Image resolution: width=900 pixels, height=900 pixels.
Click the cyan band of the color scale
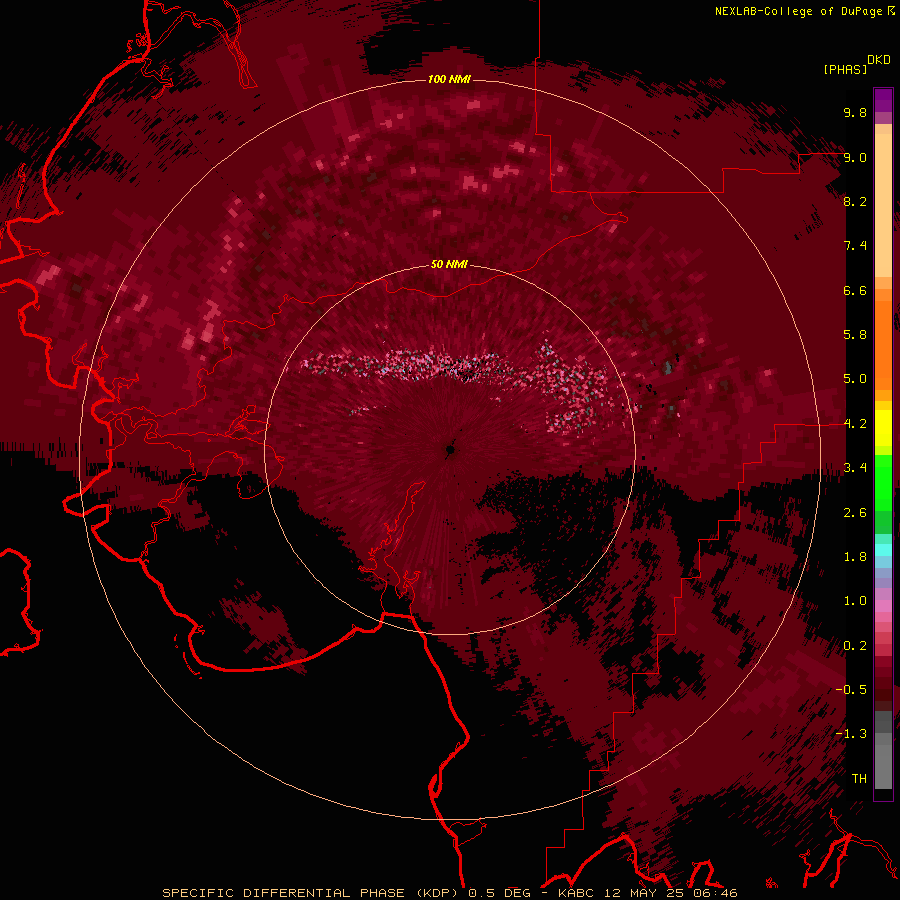click(x=883, y=549)
